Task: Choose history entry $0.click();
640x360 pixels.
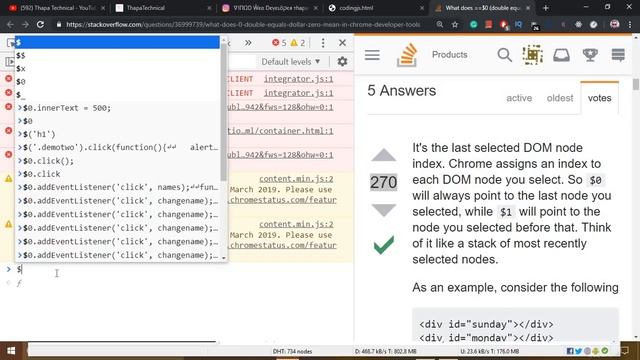Action: click(x=118, y=161)
